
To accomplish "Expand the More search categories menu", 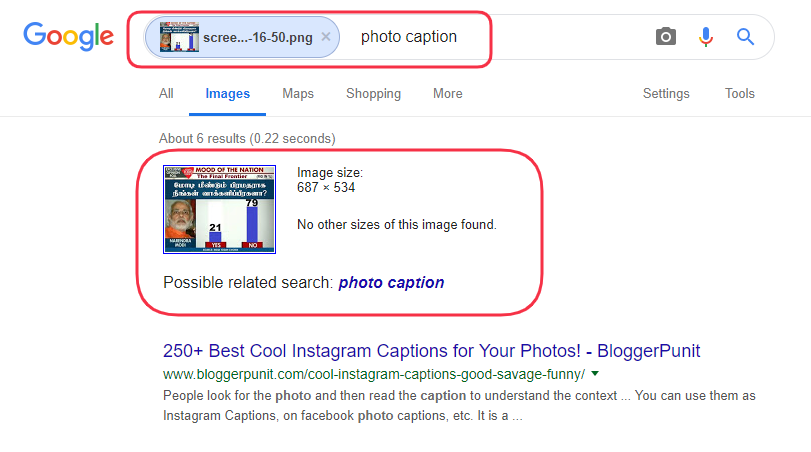I will click(448, 94).
